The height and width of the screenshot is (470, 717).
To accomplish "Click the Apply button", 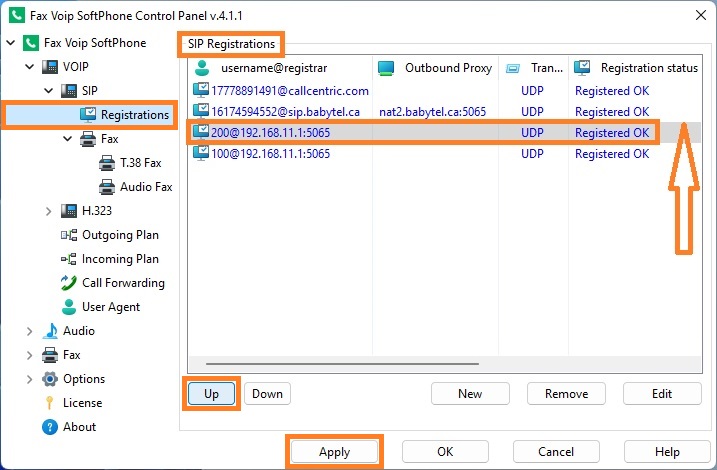I will (x=335, y=452).
